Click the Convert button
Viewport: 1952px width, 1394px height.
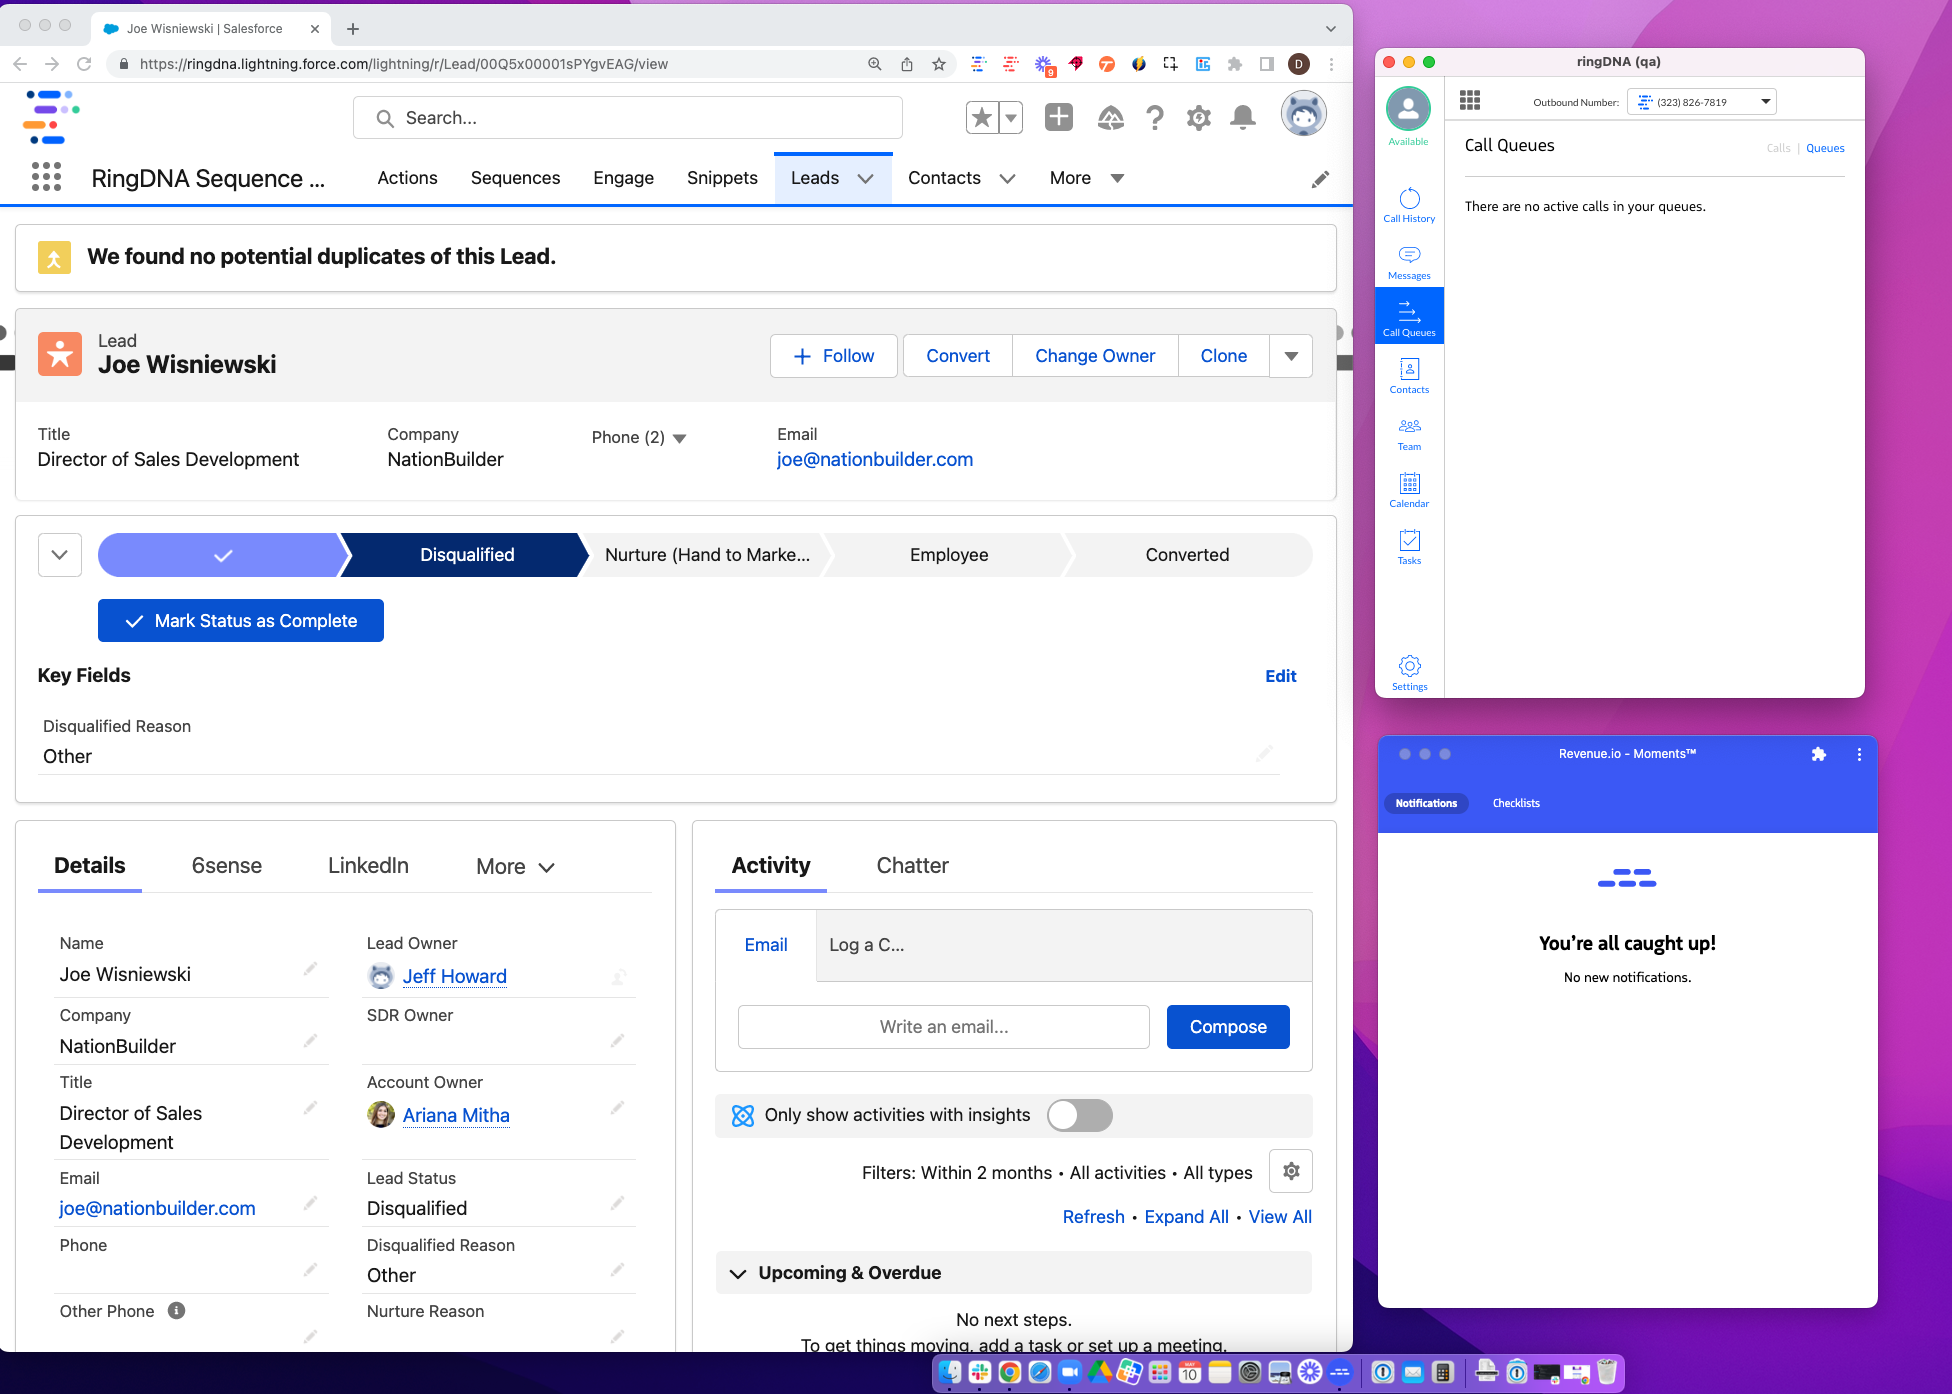pos(957,356)
